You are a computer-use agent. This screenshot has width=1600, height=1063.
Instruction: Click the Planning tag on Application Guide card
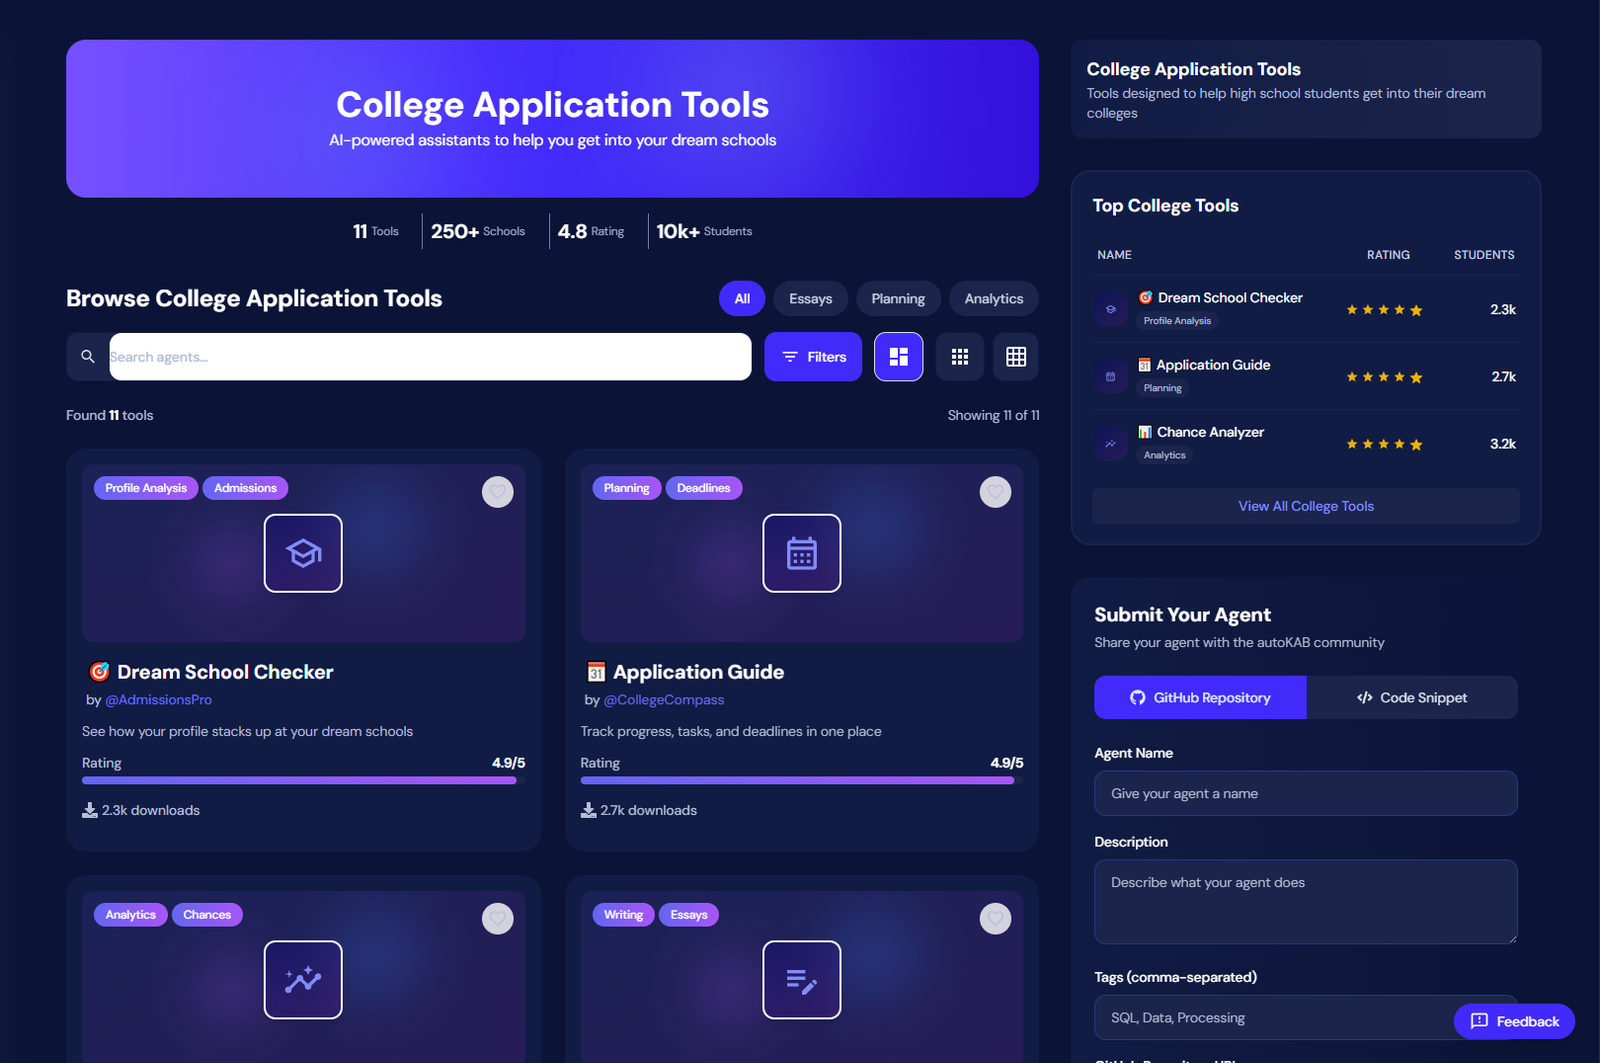click(x=626, y=488)
